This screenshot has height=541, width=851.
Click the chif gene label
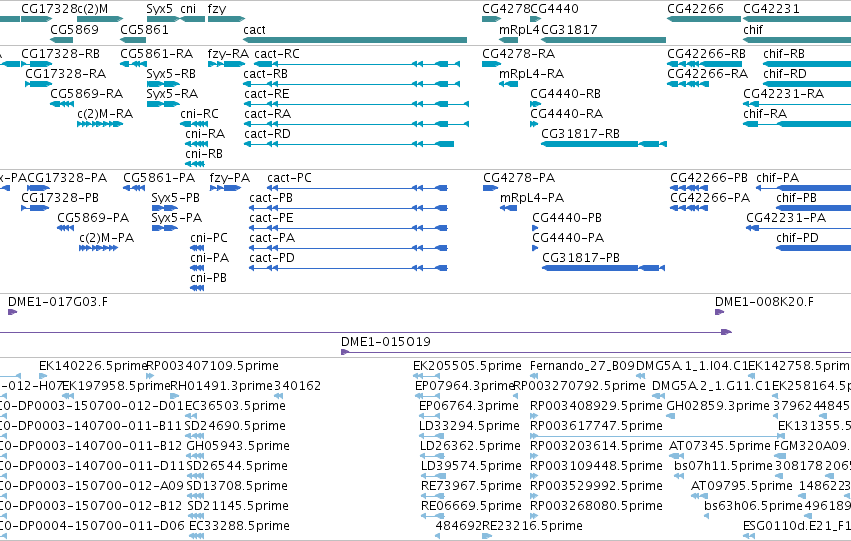click(x=753, y=30)
